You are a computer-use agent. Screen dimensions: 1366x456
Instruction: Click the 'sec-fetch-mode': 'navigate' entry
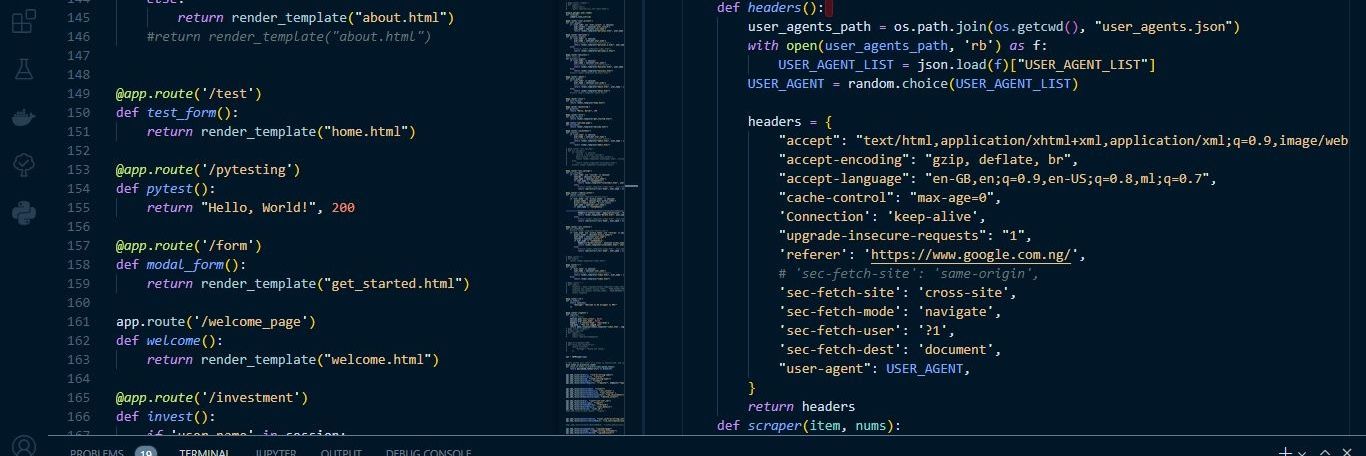[894, 311]
